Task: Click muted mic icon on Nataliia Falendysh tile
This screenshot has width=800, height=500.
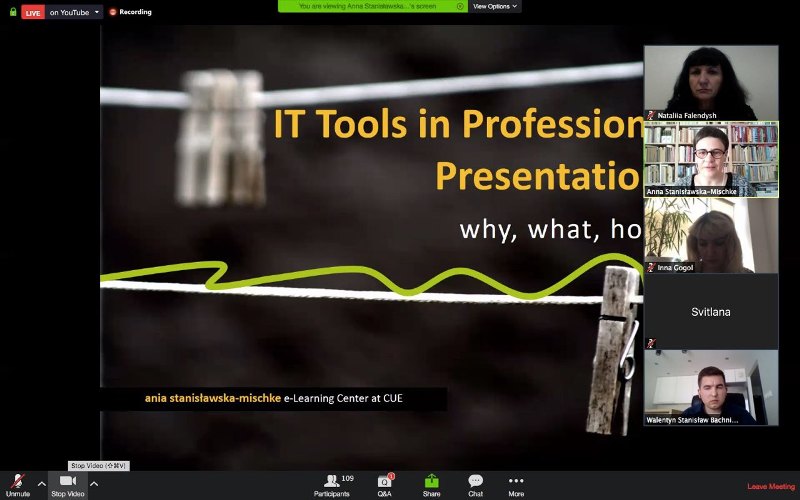Action: tap(651, 115)
